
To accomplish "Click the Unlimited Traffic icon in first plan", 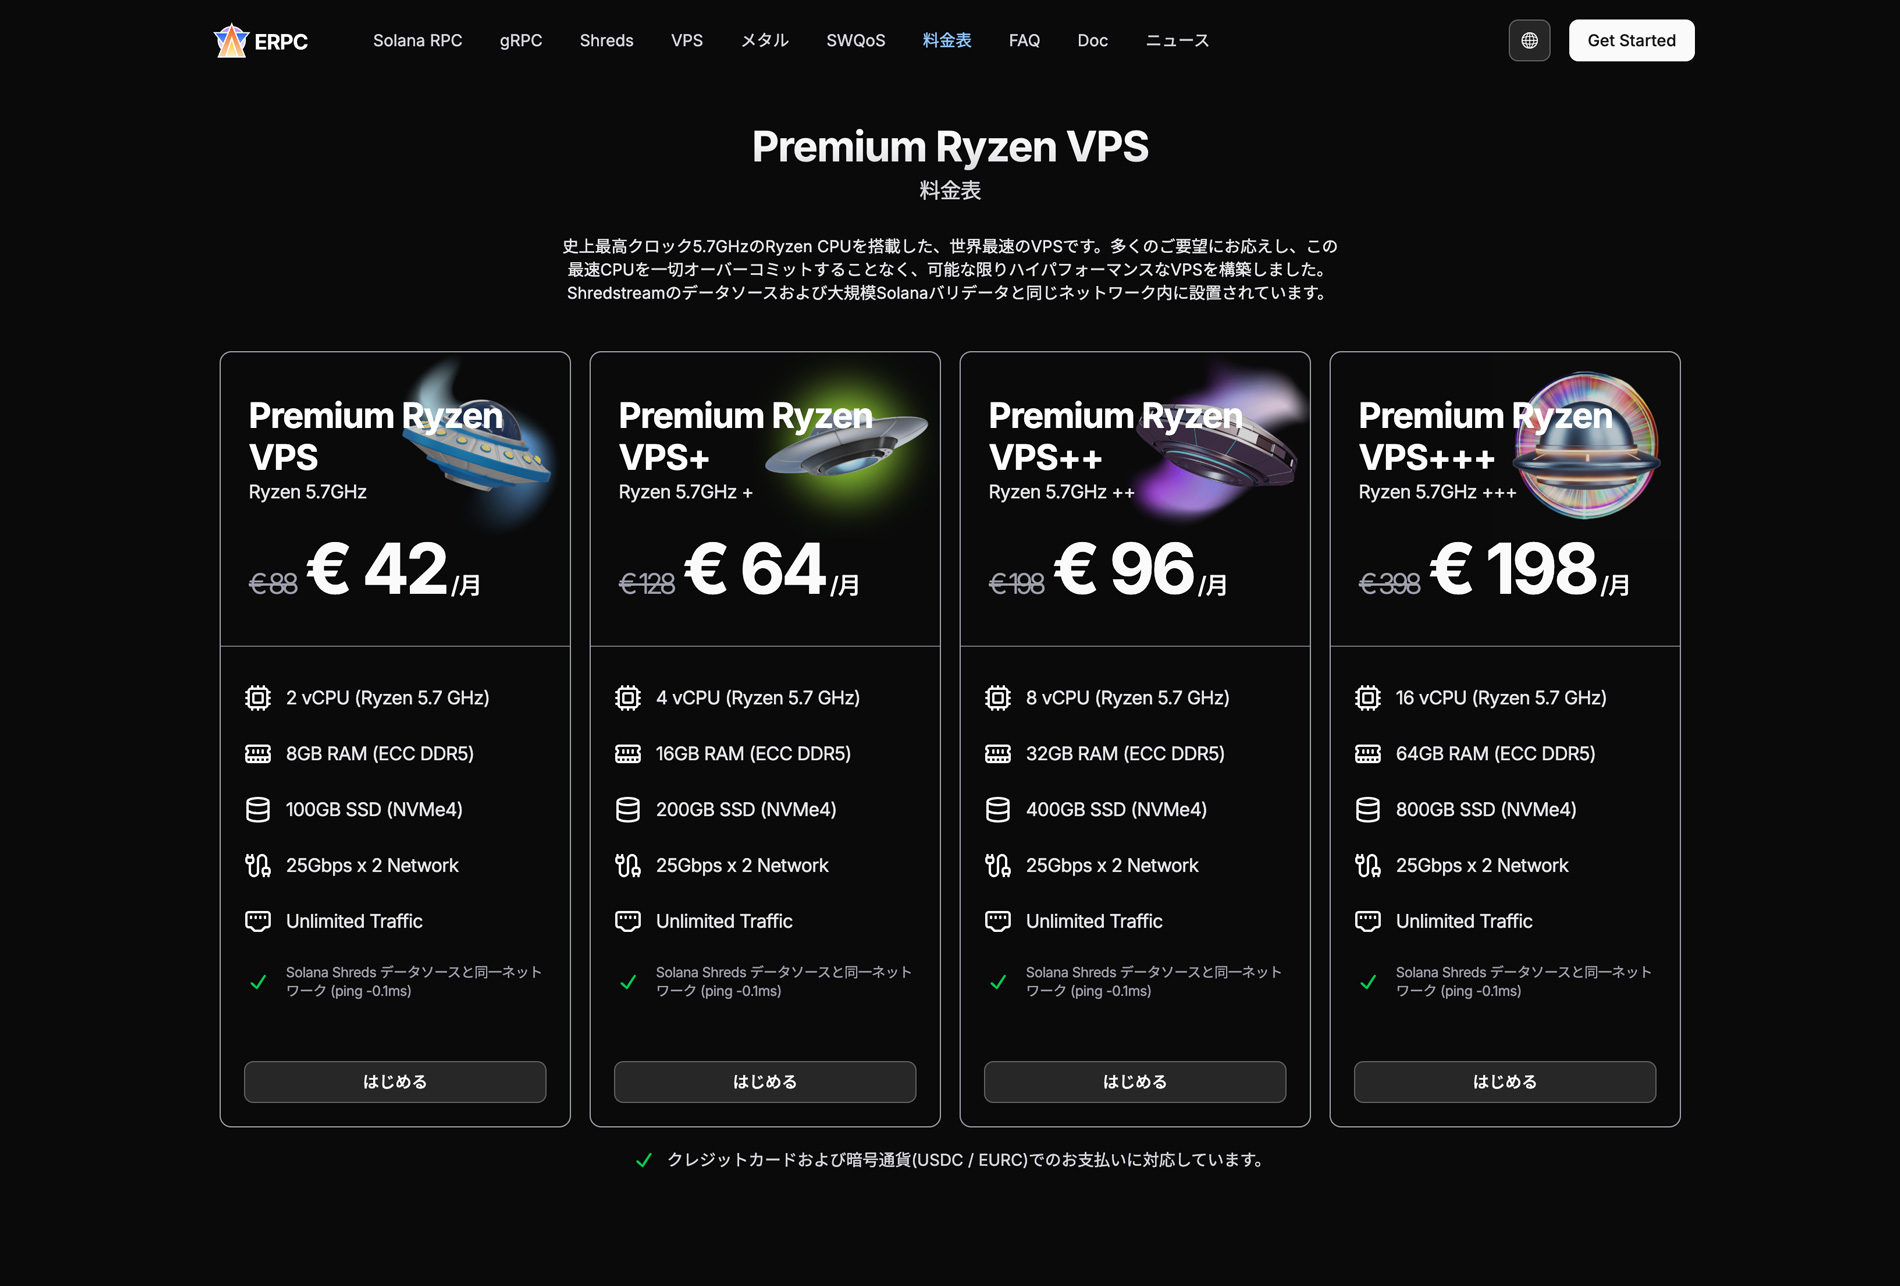I will point(258,921).
